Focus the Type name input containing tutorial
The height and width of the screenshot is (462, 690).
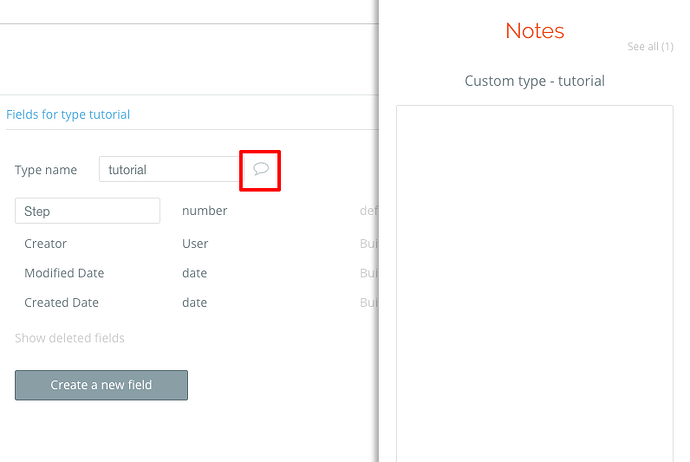169,169
